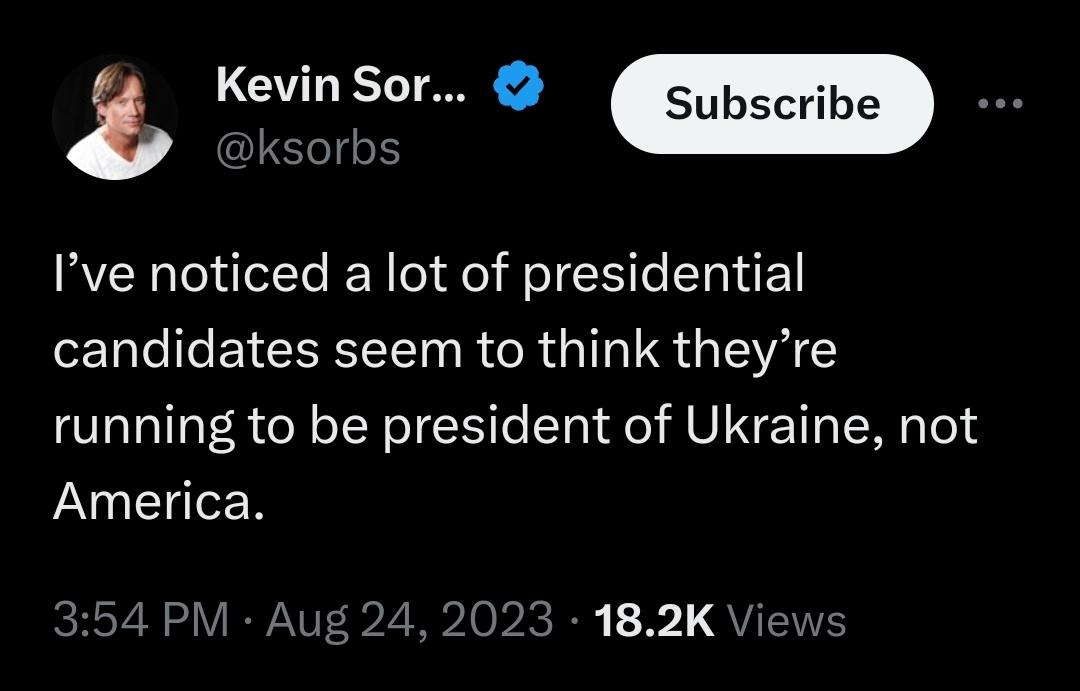Click the blue verified checkmark badge
1080x691 pixels.
518,88
